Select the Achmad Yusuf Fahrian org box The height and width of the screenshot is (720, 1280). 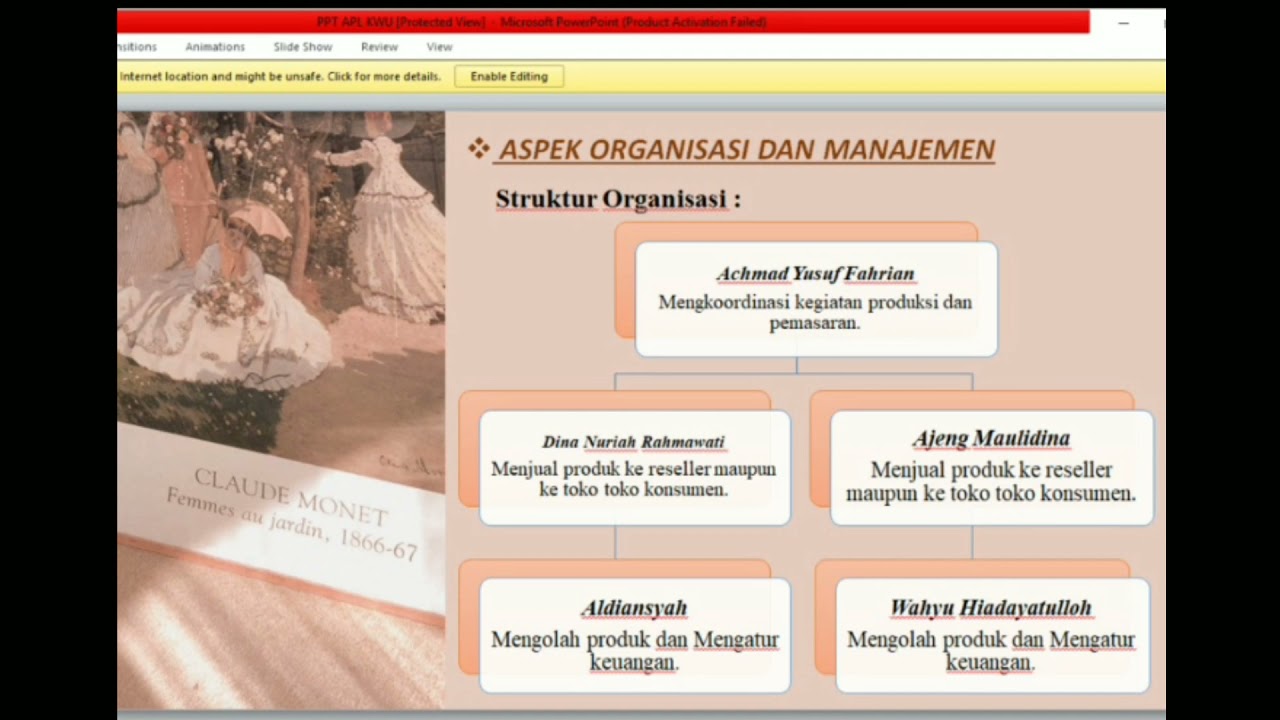pyautogui.click(x=816, y=299)
